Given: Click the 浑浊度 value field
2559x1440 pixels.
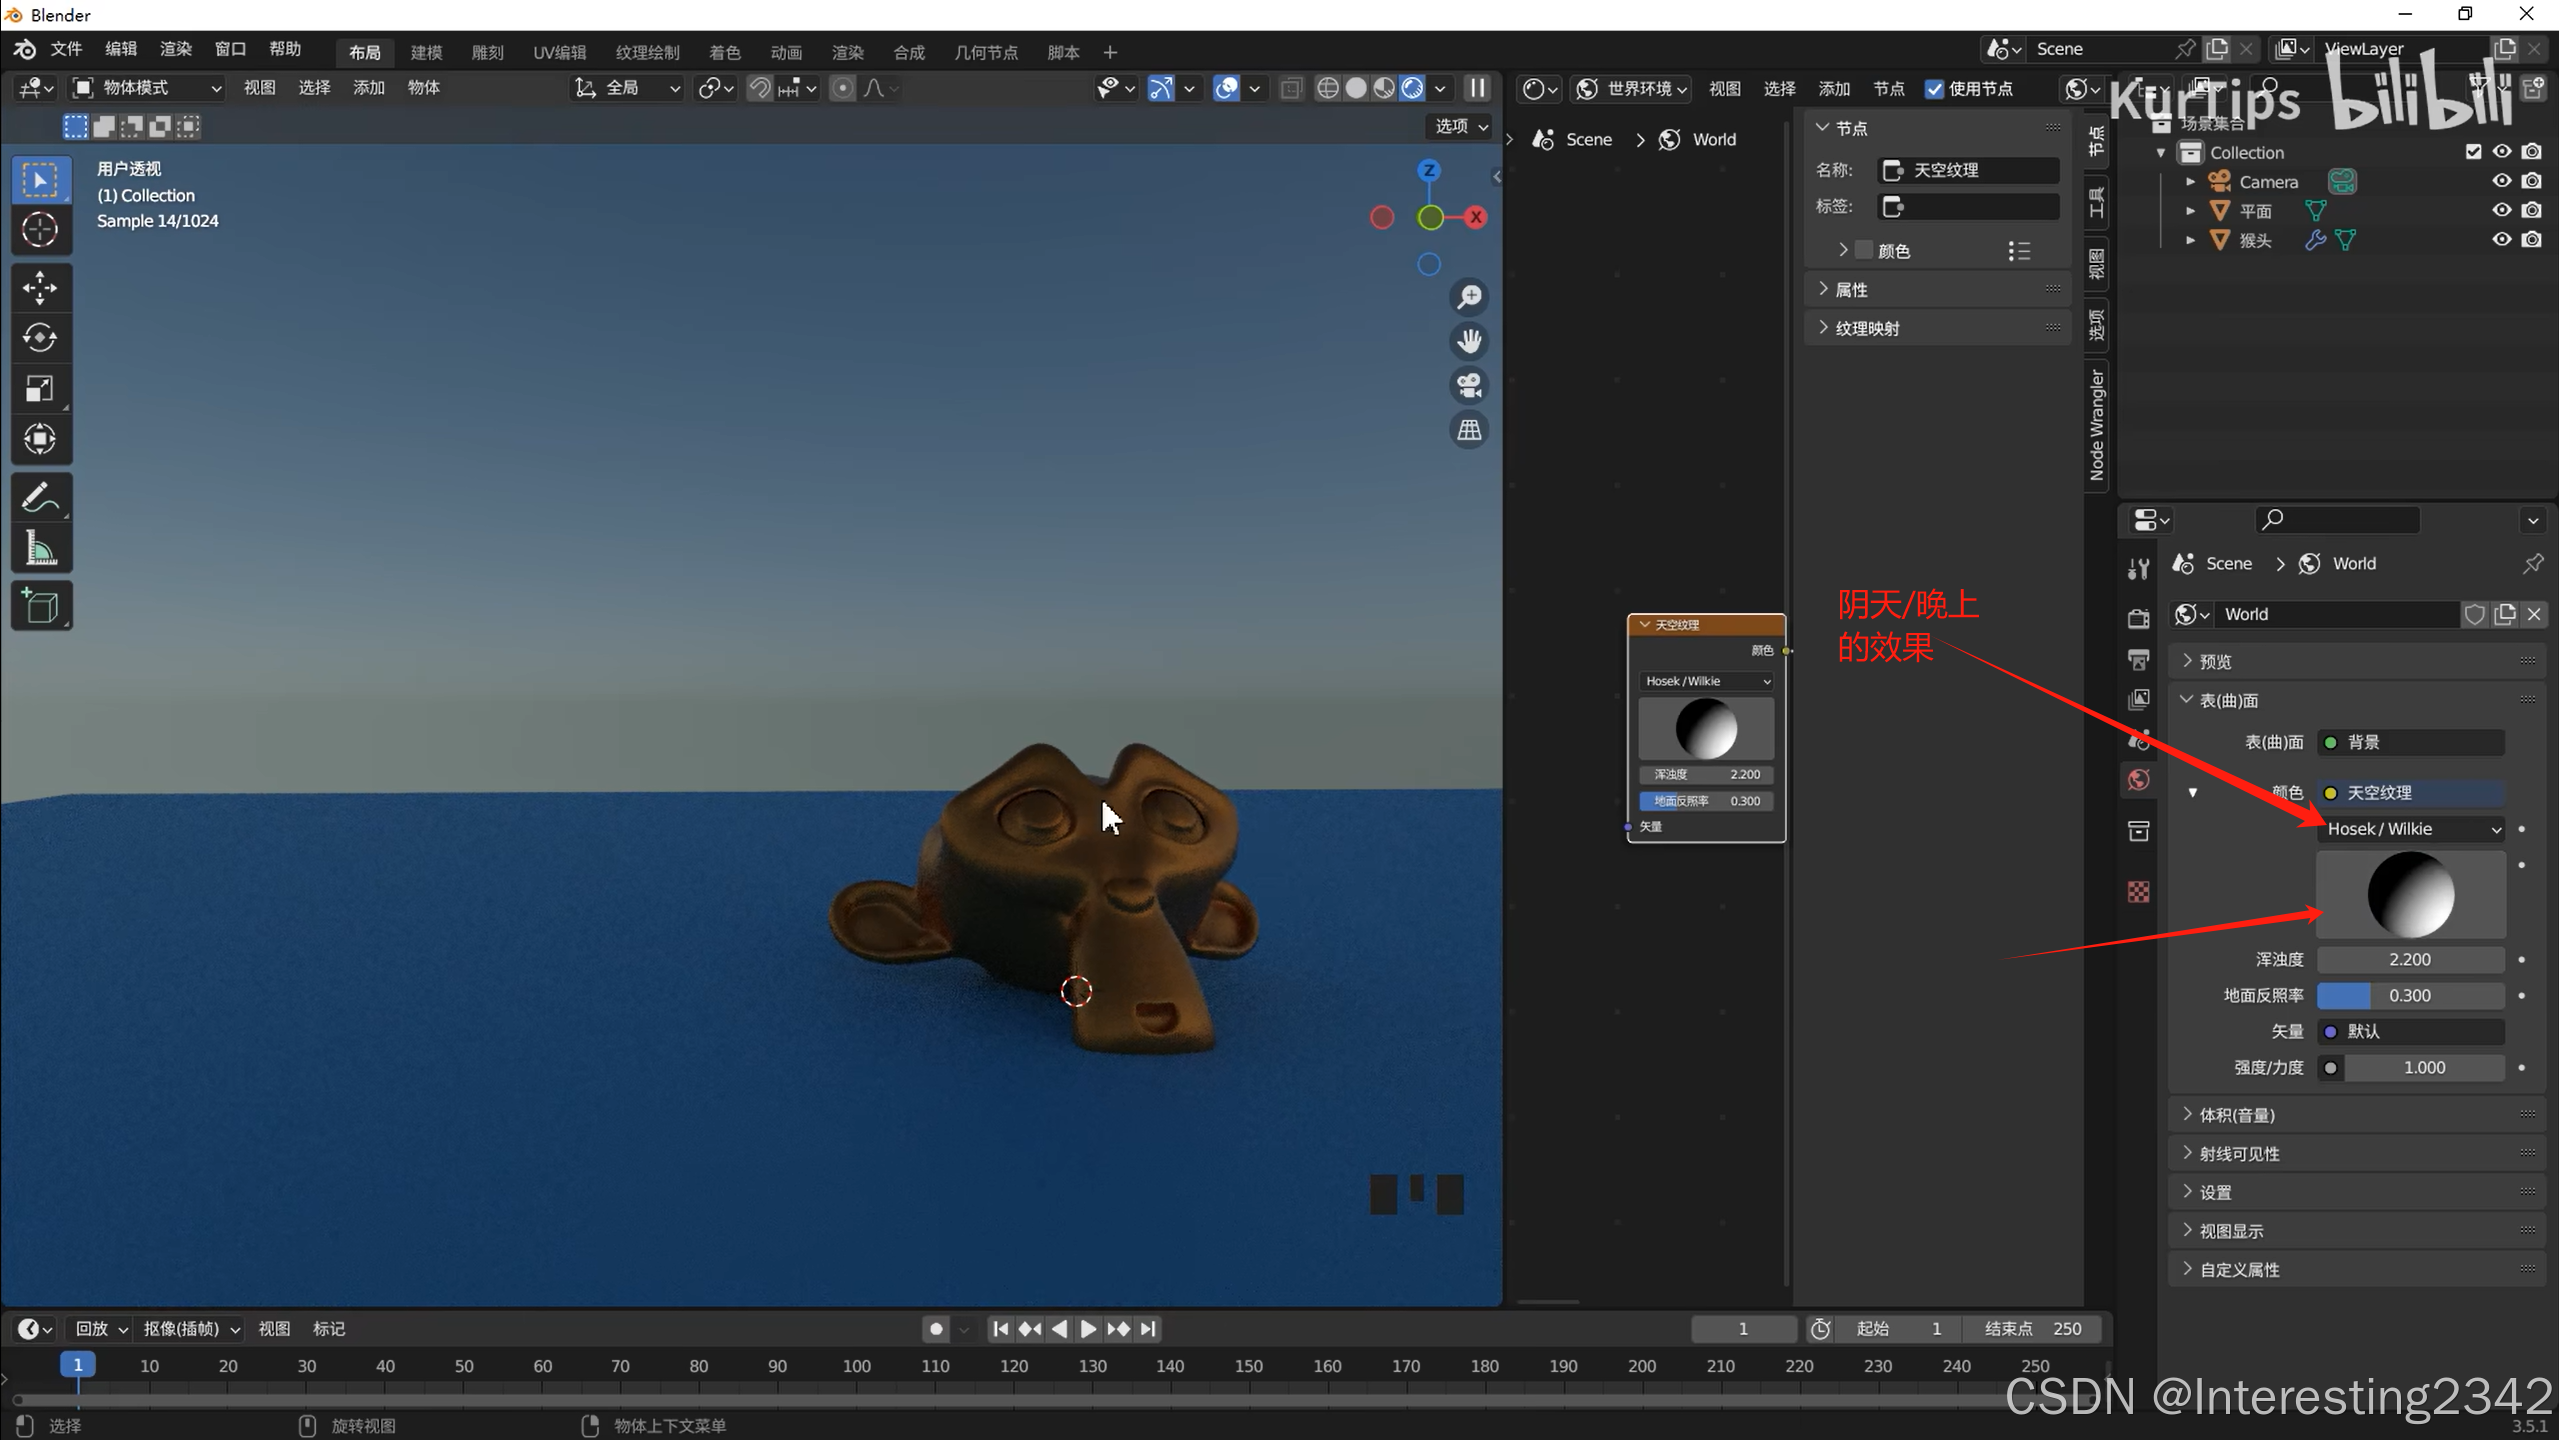Looking at the screenshot, I should [x=2410, y=959].
